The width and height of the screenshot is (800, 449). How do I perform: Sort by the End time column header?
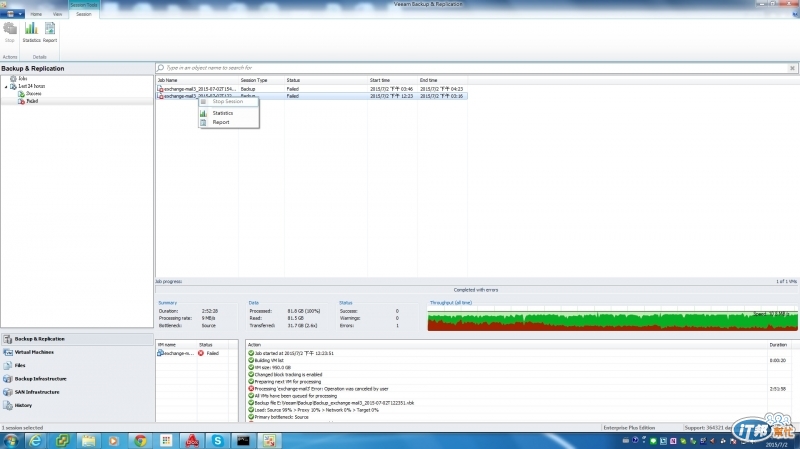[442, 80]
